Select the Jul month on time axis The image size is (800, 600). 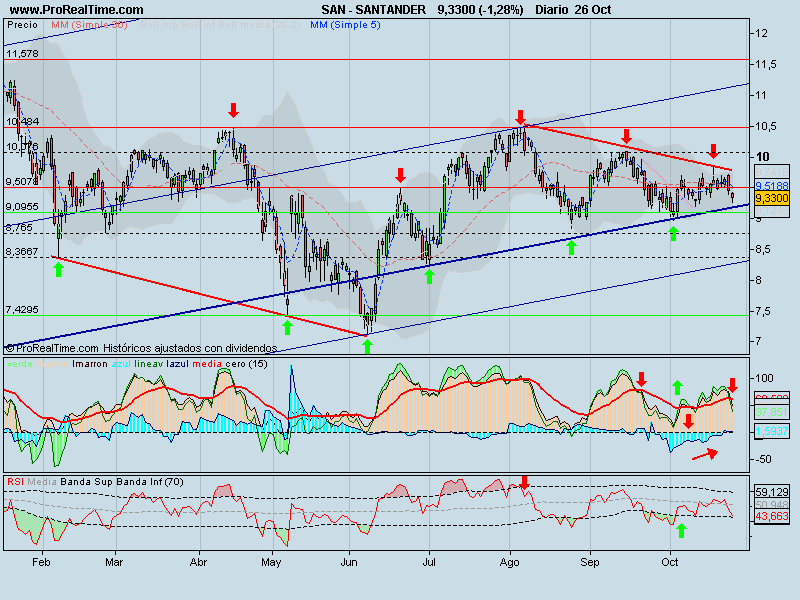(x=429, y=562)
